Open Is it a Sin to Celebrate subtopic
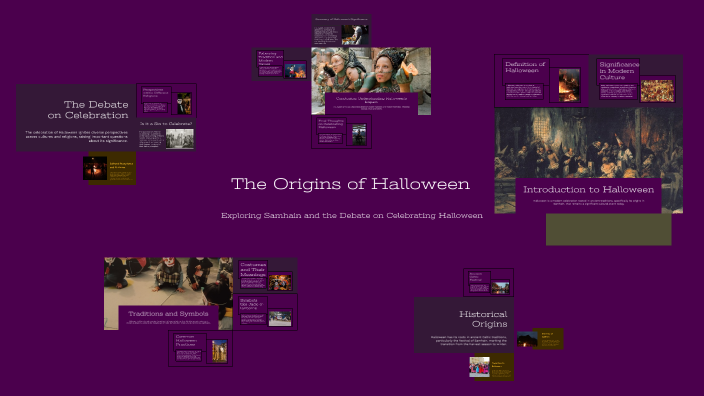This screenshot has width=704, height=396. pyautogui.click(x=166, y=134)
